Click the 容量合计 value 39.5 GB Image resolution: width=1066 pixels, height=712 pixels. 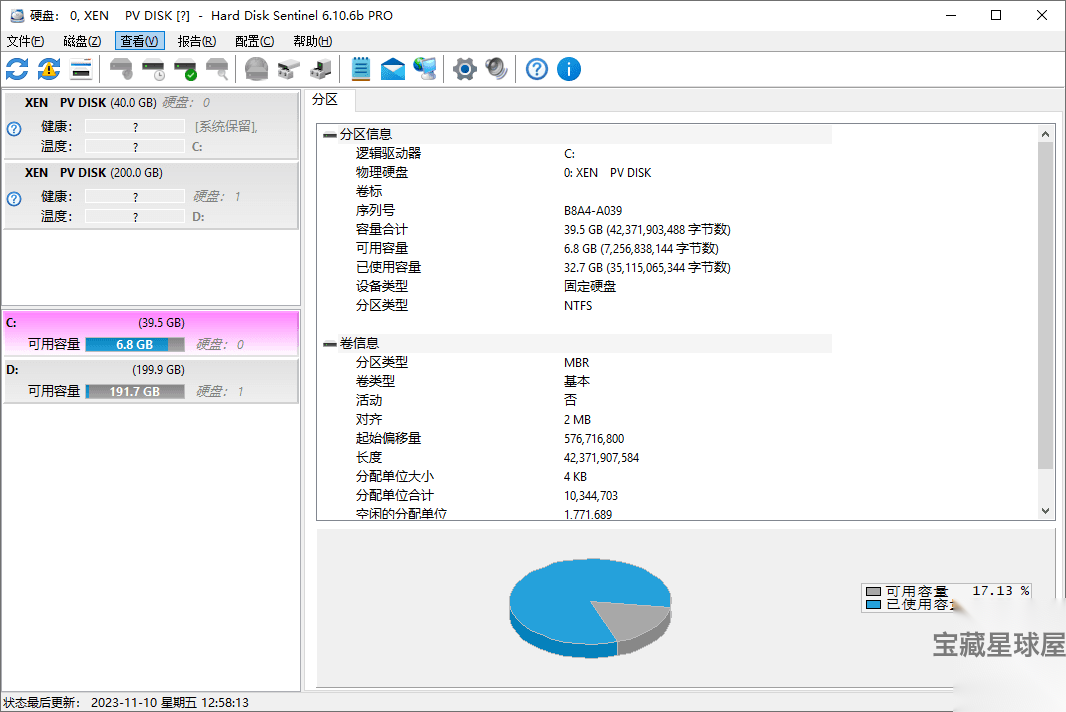pos(647,230)
